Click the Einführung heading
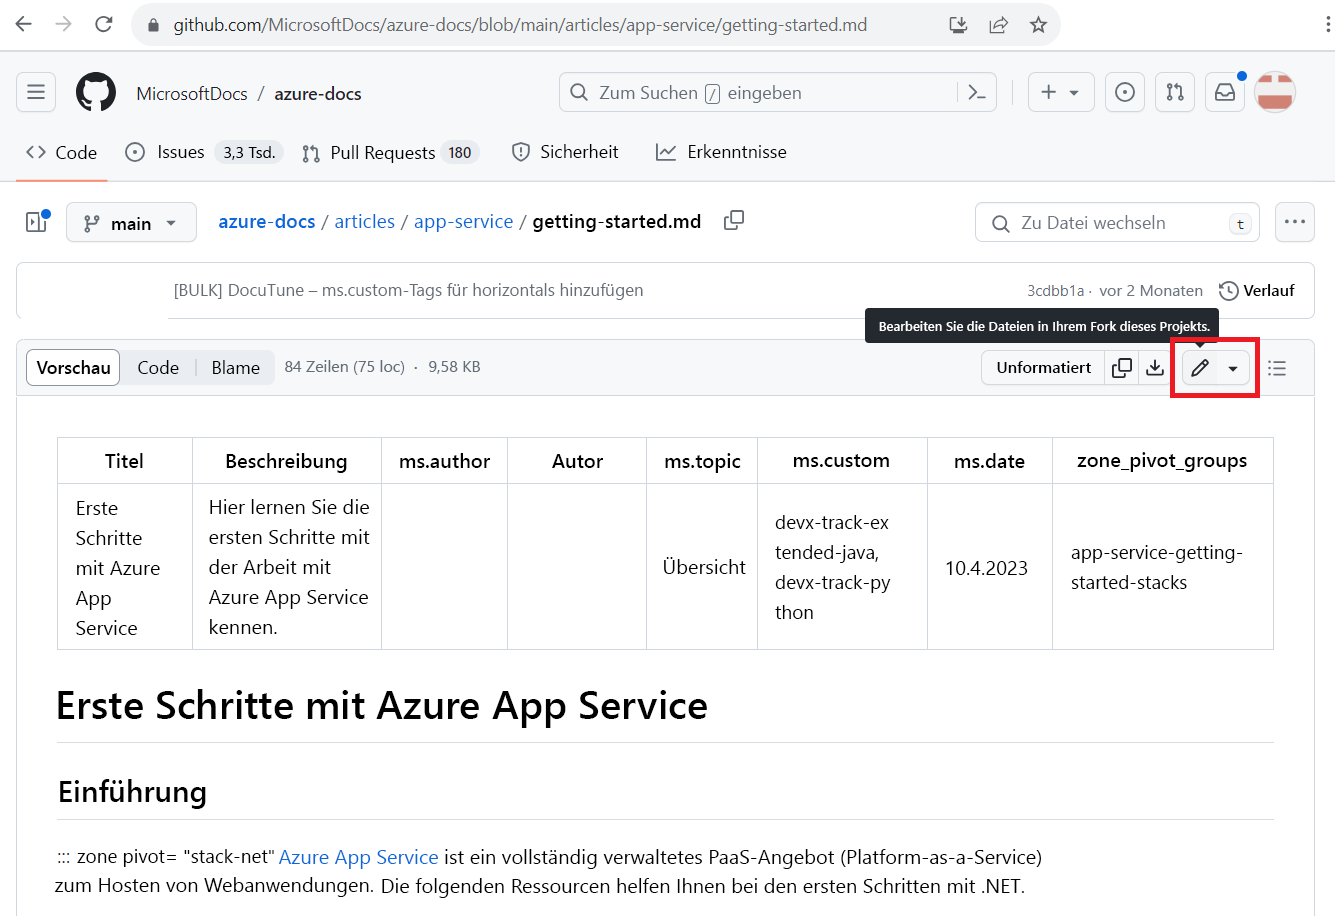Image resolution: width=1335 pixels, height=916 pixels. click(x=133, y=792)
